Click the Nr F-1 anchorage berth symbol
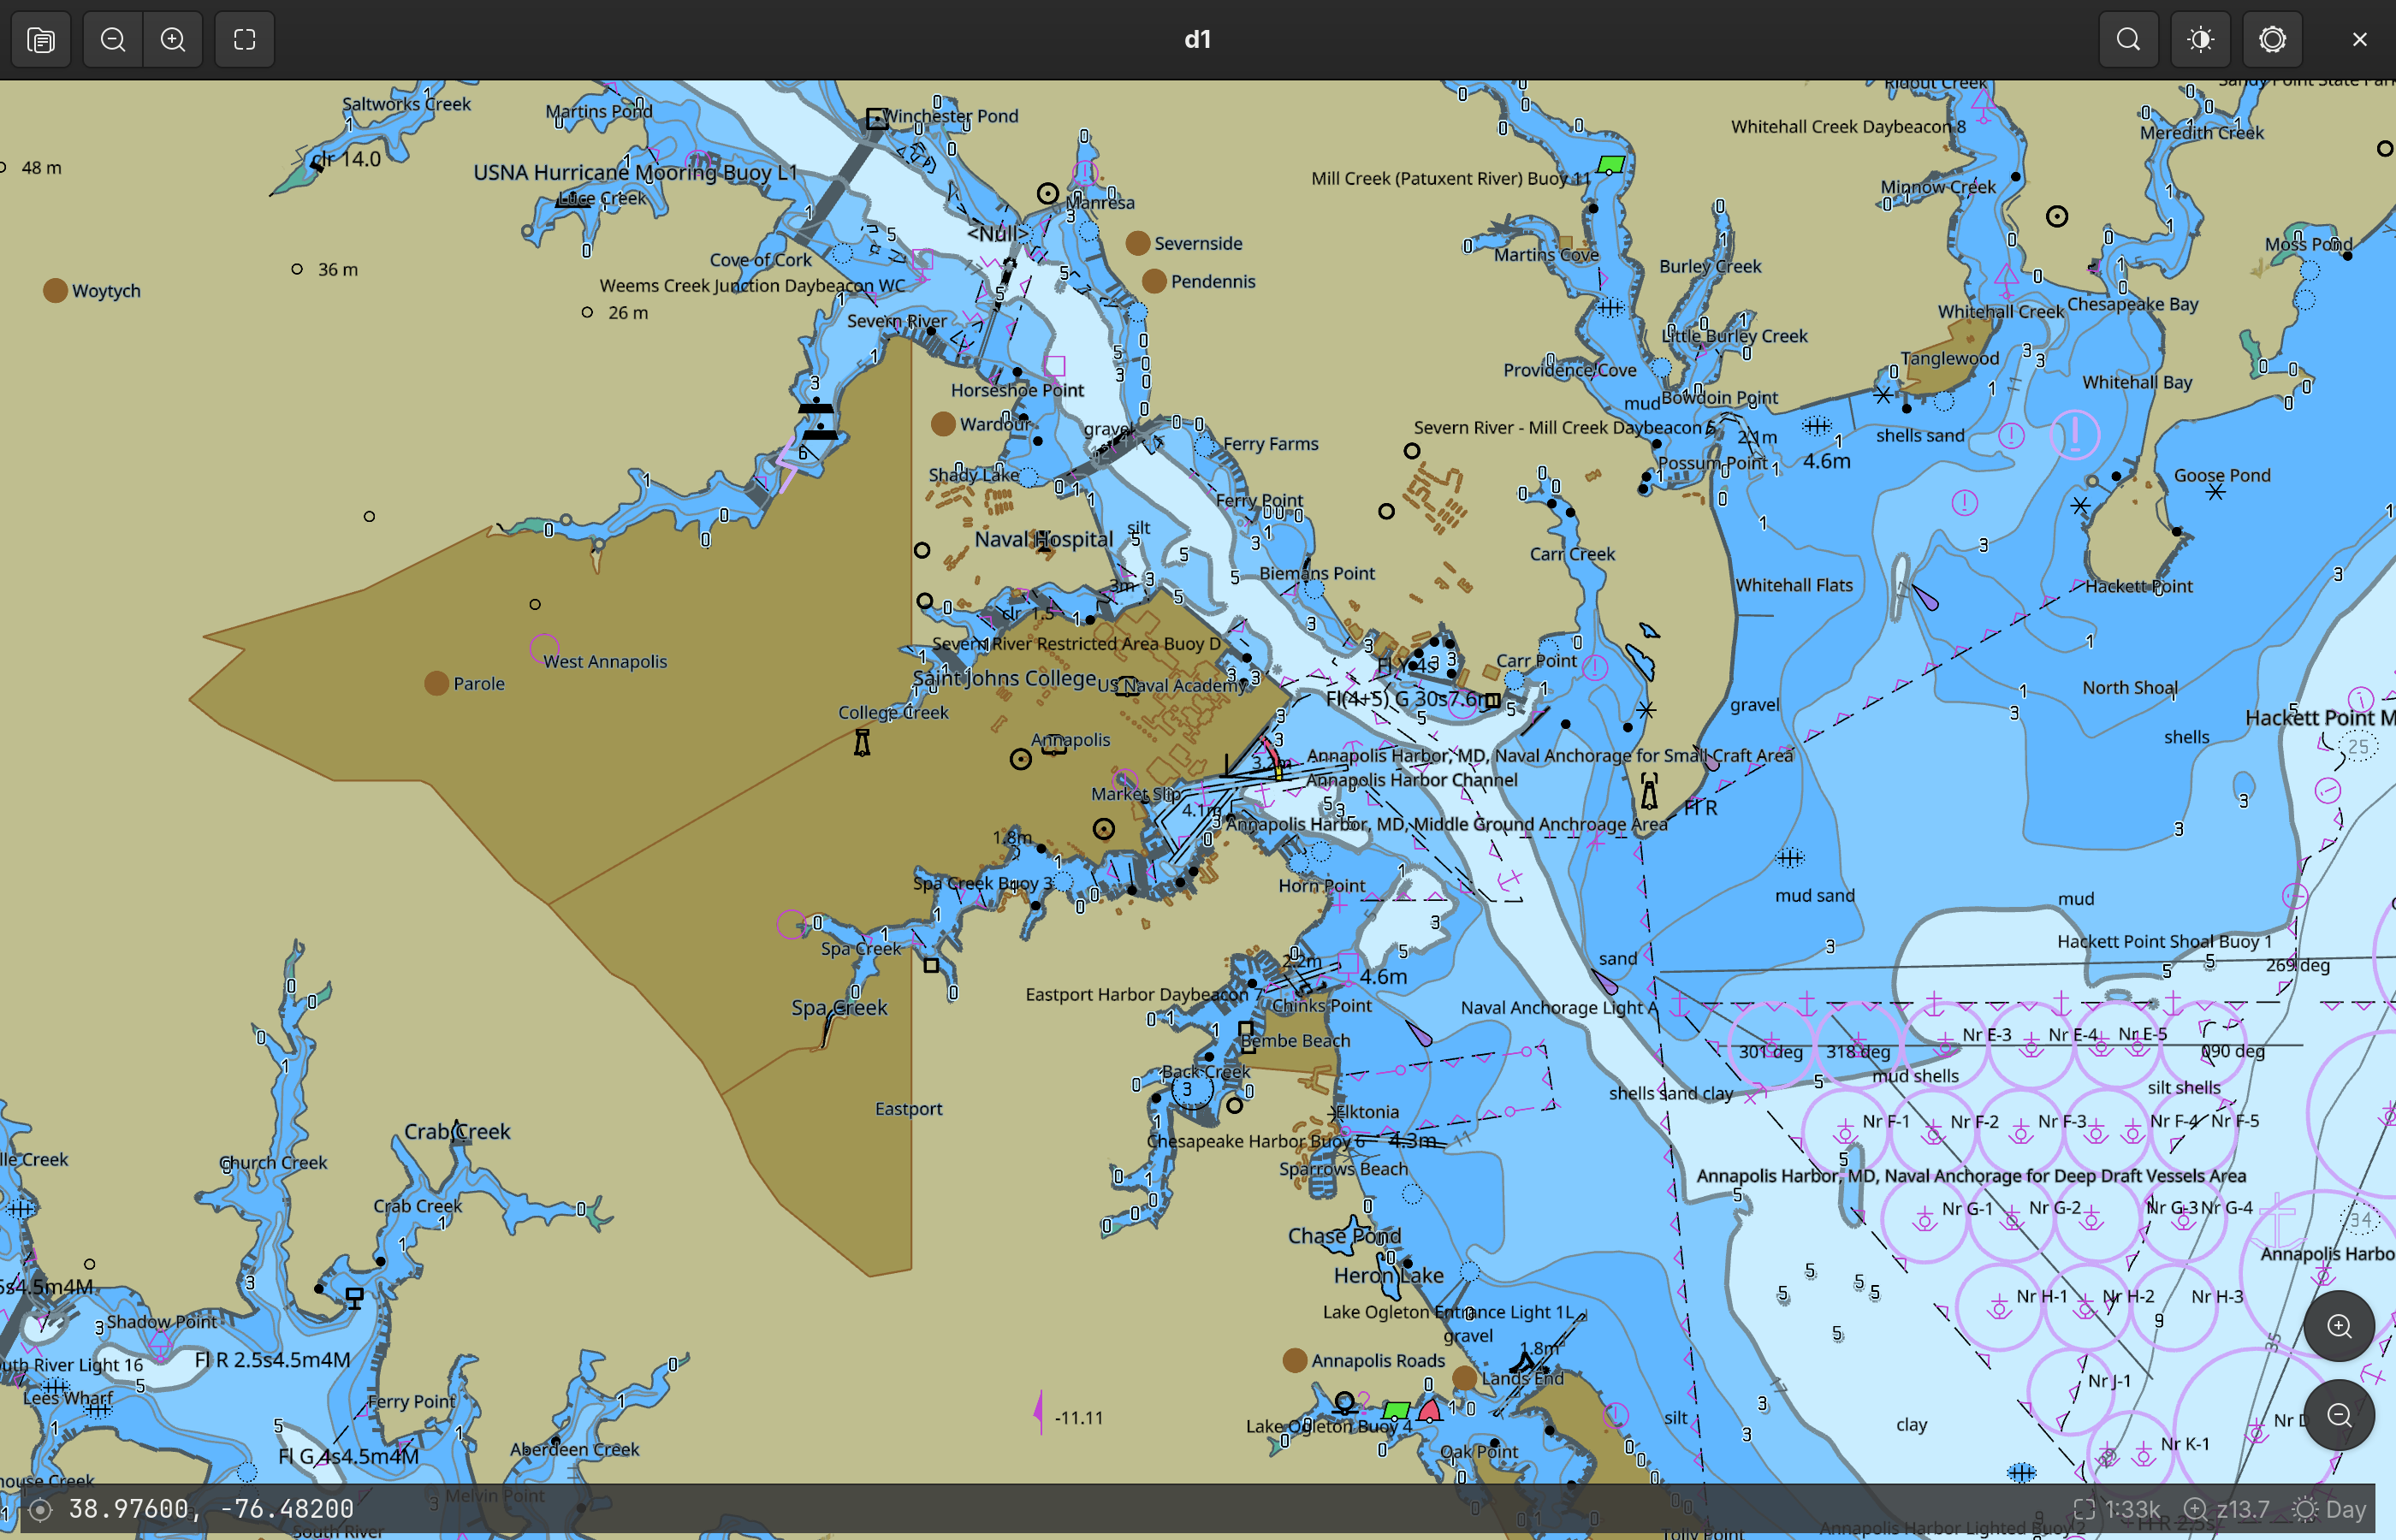This screenshot has height=1540, width=2396. (x=1845, y=1133)
